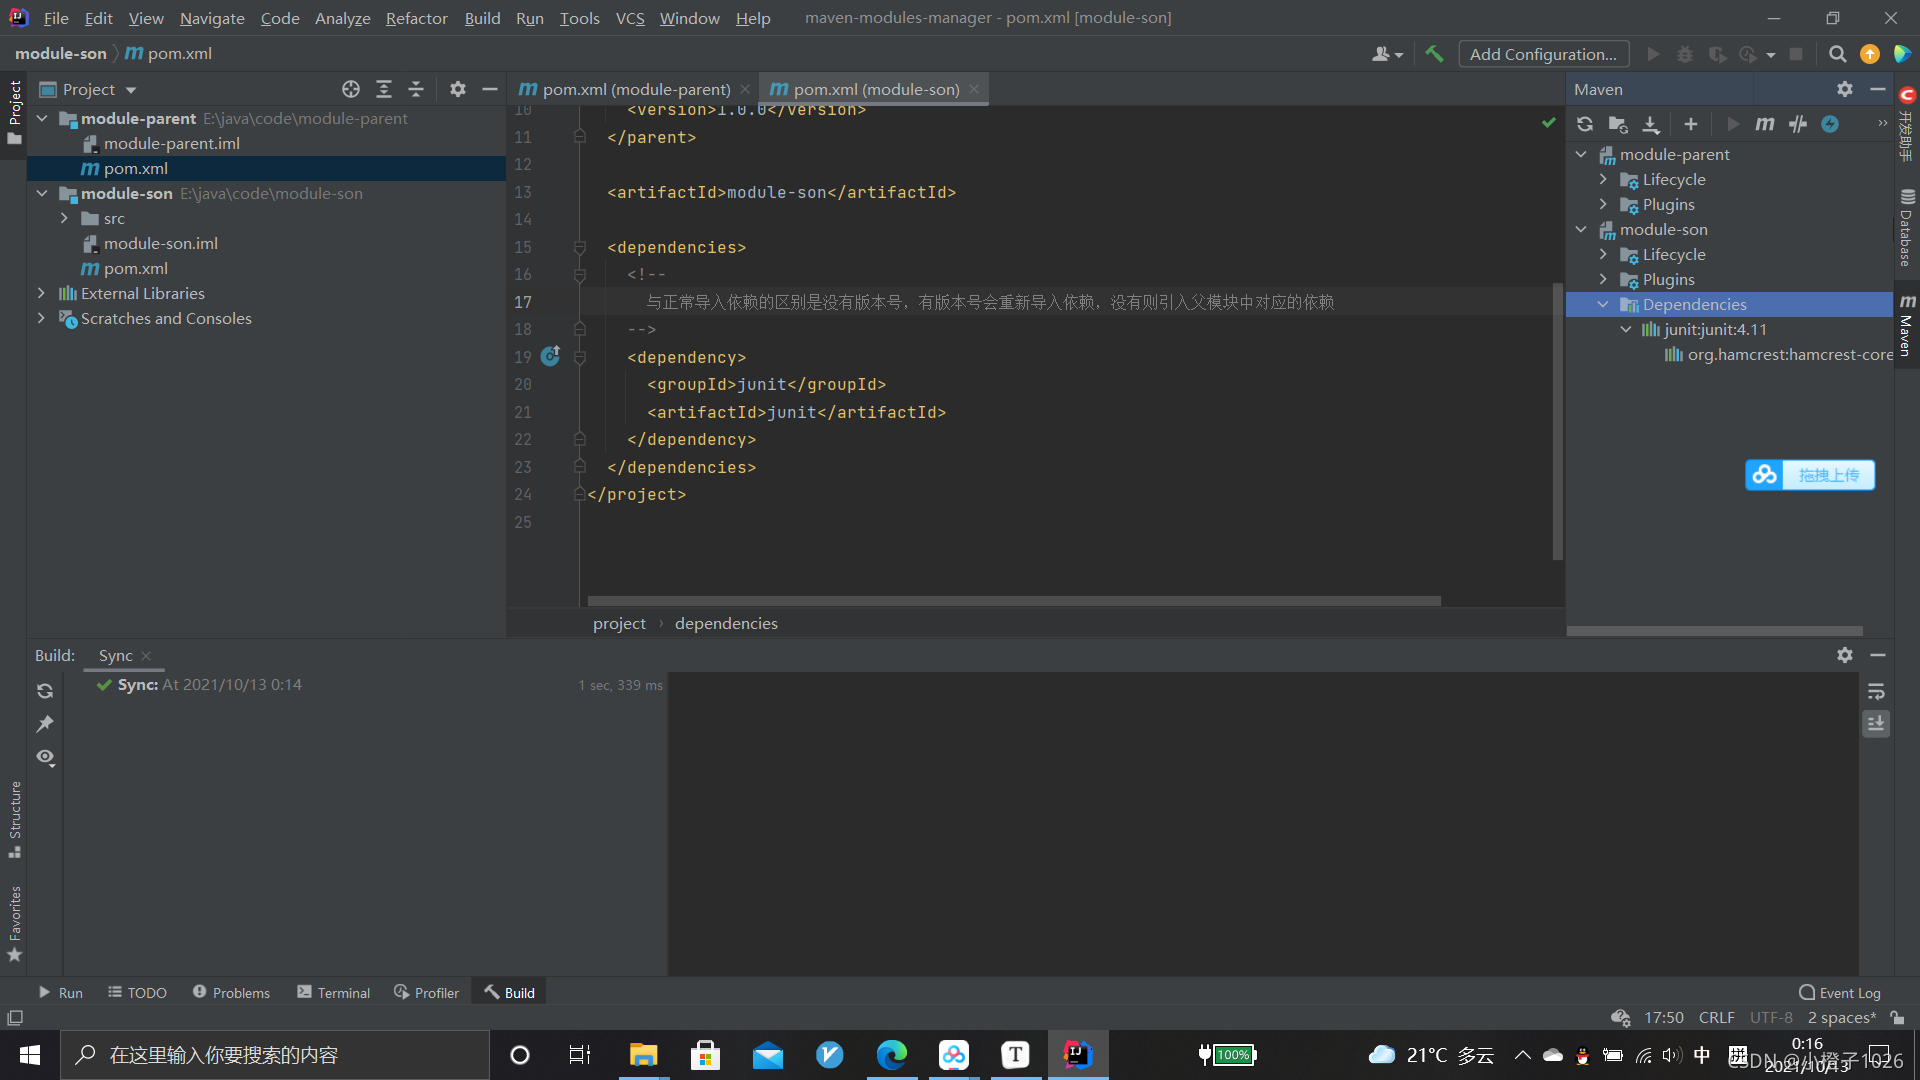Open the user account dropdown icon
This screenshot has height=1080, width=1920.
click(x=1388, y=54)
